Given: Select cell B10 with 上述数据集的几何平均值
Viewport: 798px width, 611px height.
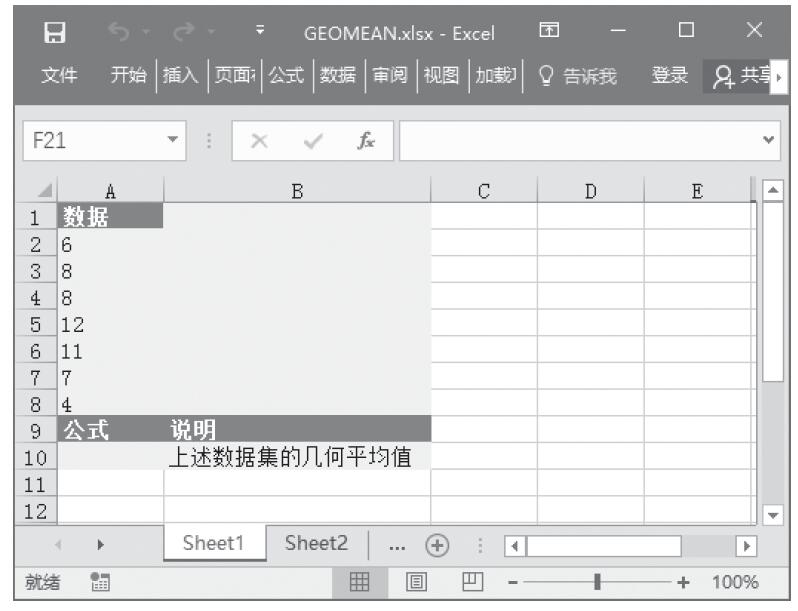Looking at the screenshot, I should [x=296, y=458].
